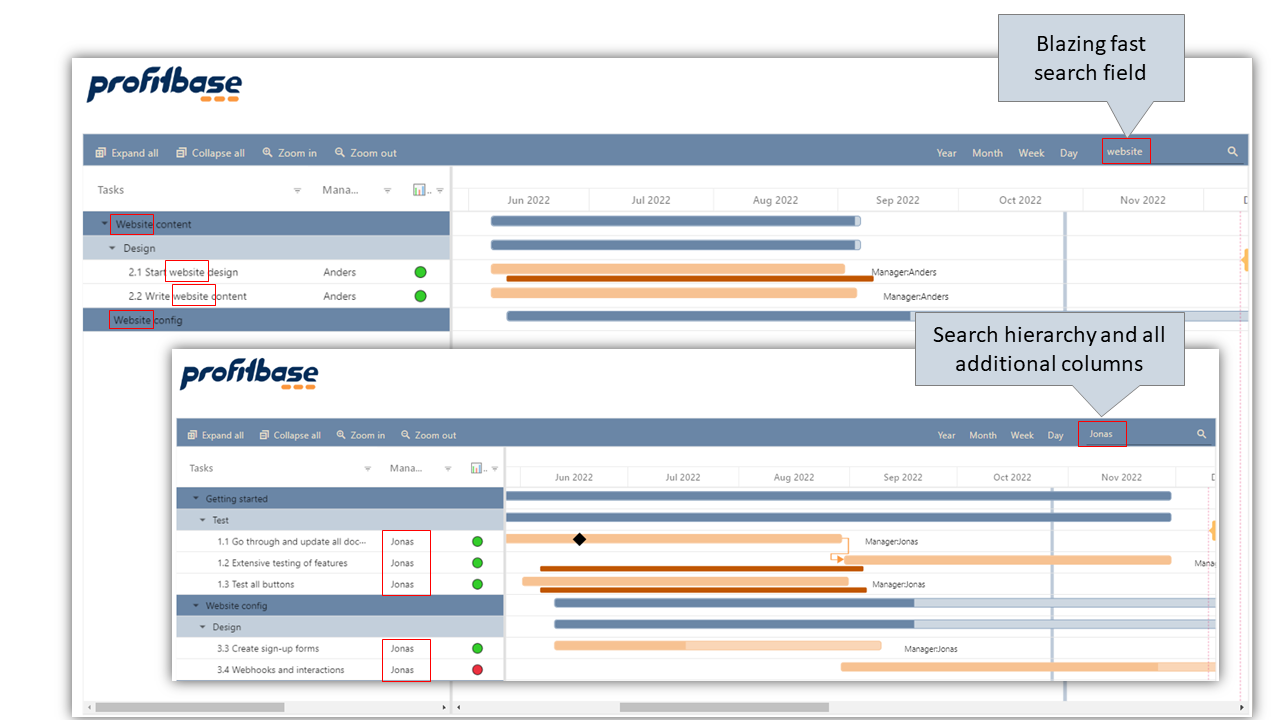Switch lower timeline to Week view
This screenshot has height=720, width=1280.
click(x=1022, y=435)
